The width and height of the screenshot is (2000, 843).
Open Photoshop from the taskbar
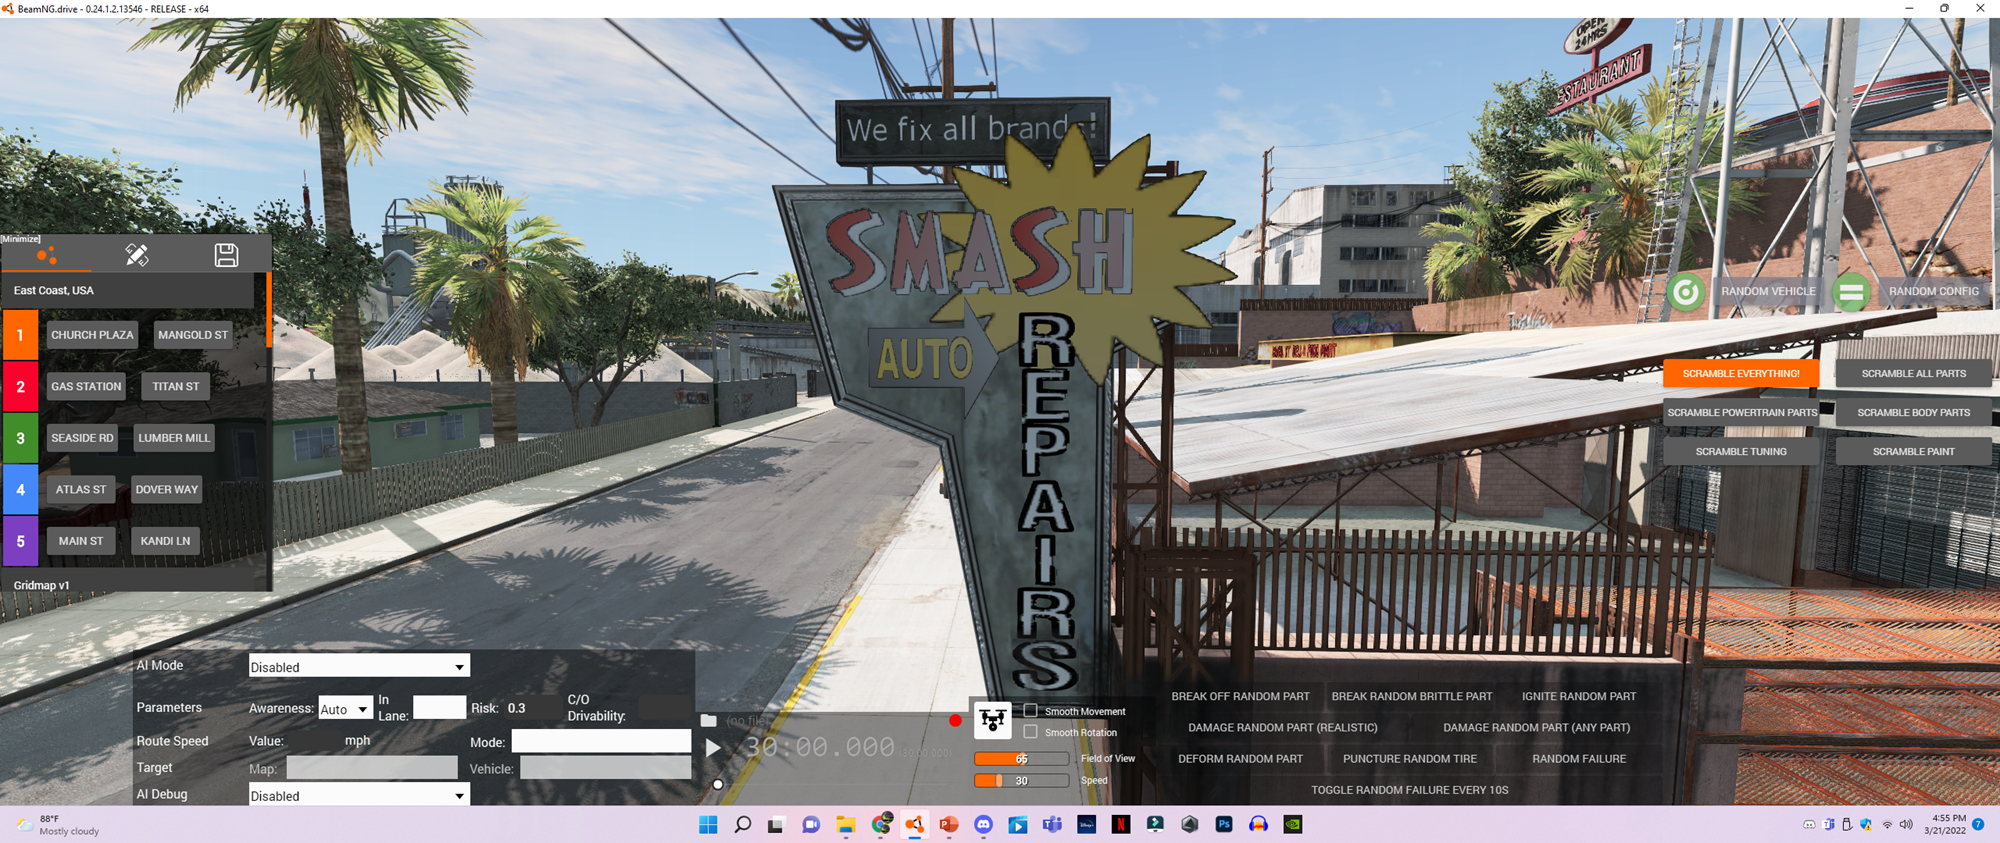pyautogui.click(x=1223, y=825)
